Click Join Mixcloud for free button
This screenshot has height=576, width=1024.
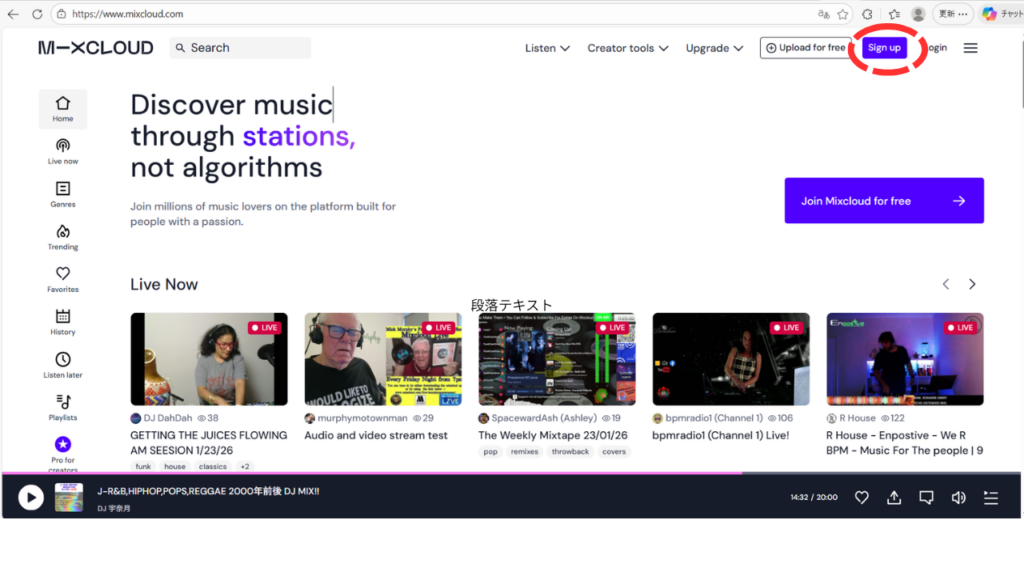tap(884, 201)
